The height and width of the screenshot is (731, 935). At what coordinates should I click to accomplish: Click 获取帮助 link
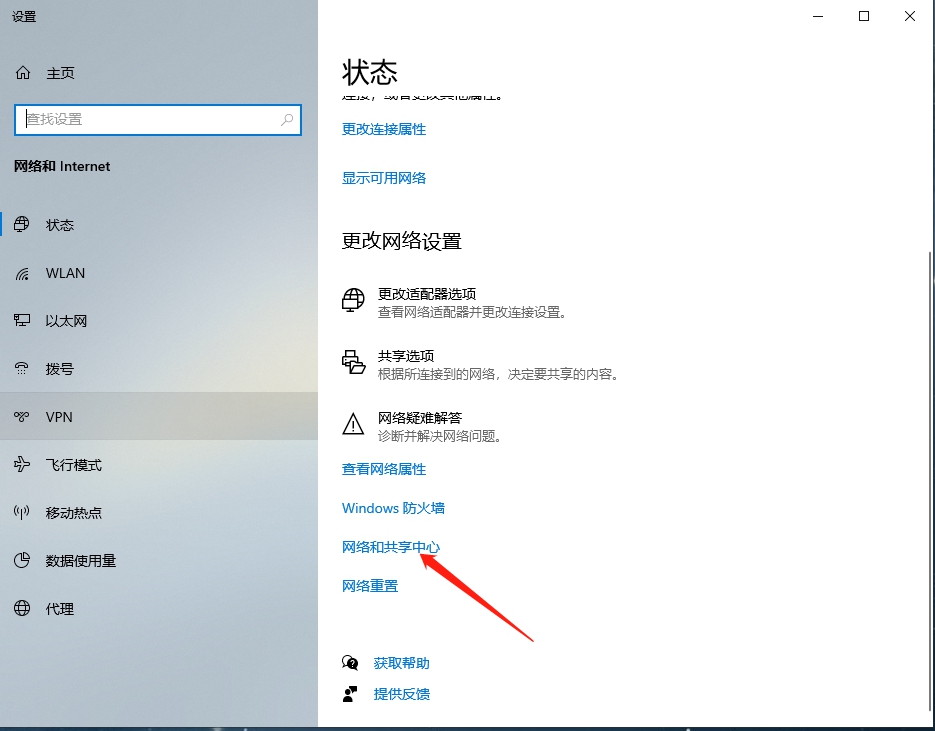(401, 663)
